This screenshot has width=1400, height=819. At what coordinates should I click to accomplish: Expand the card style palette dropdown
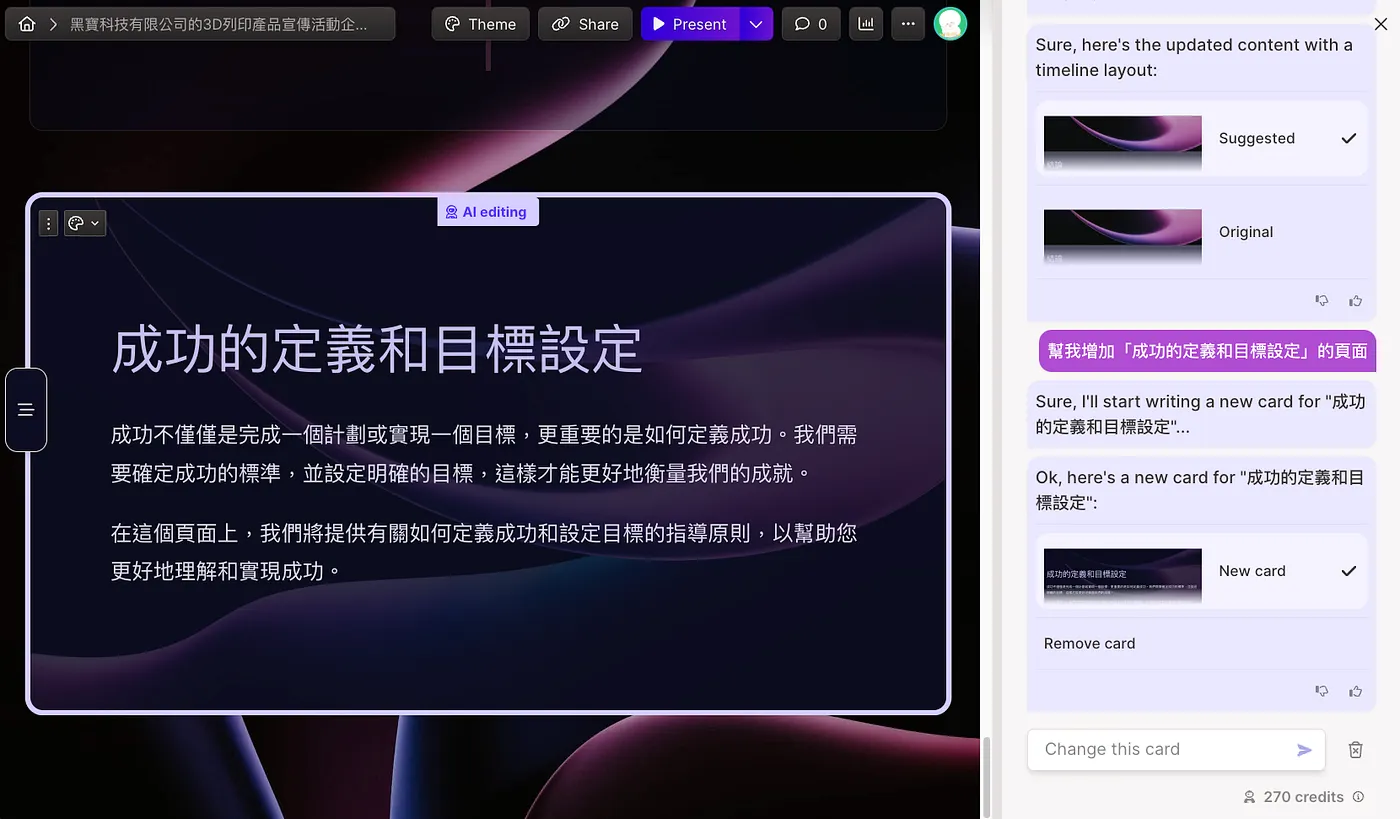point(85,223)
